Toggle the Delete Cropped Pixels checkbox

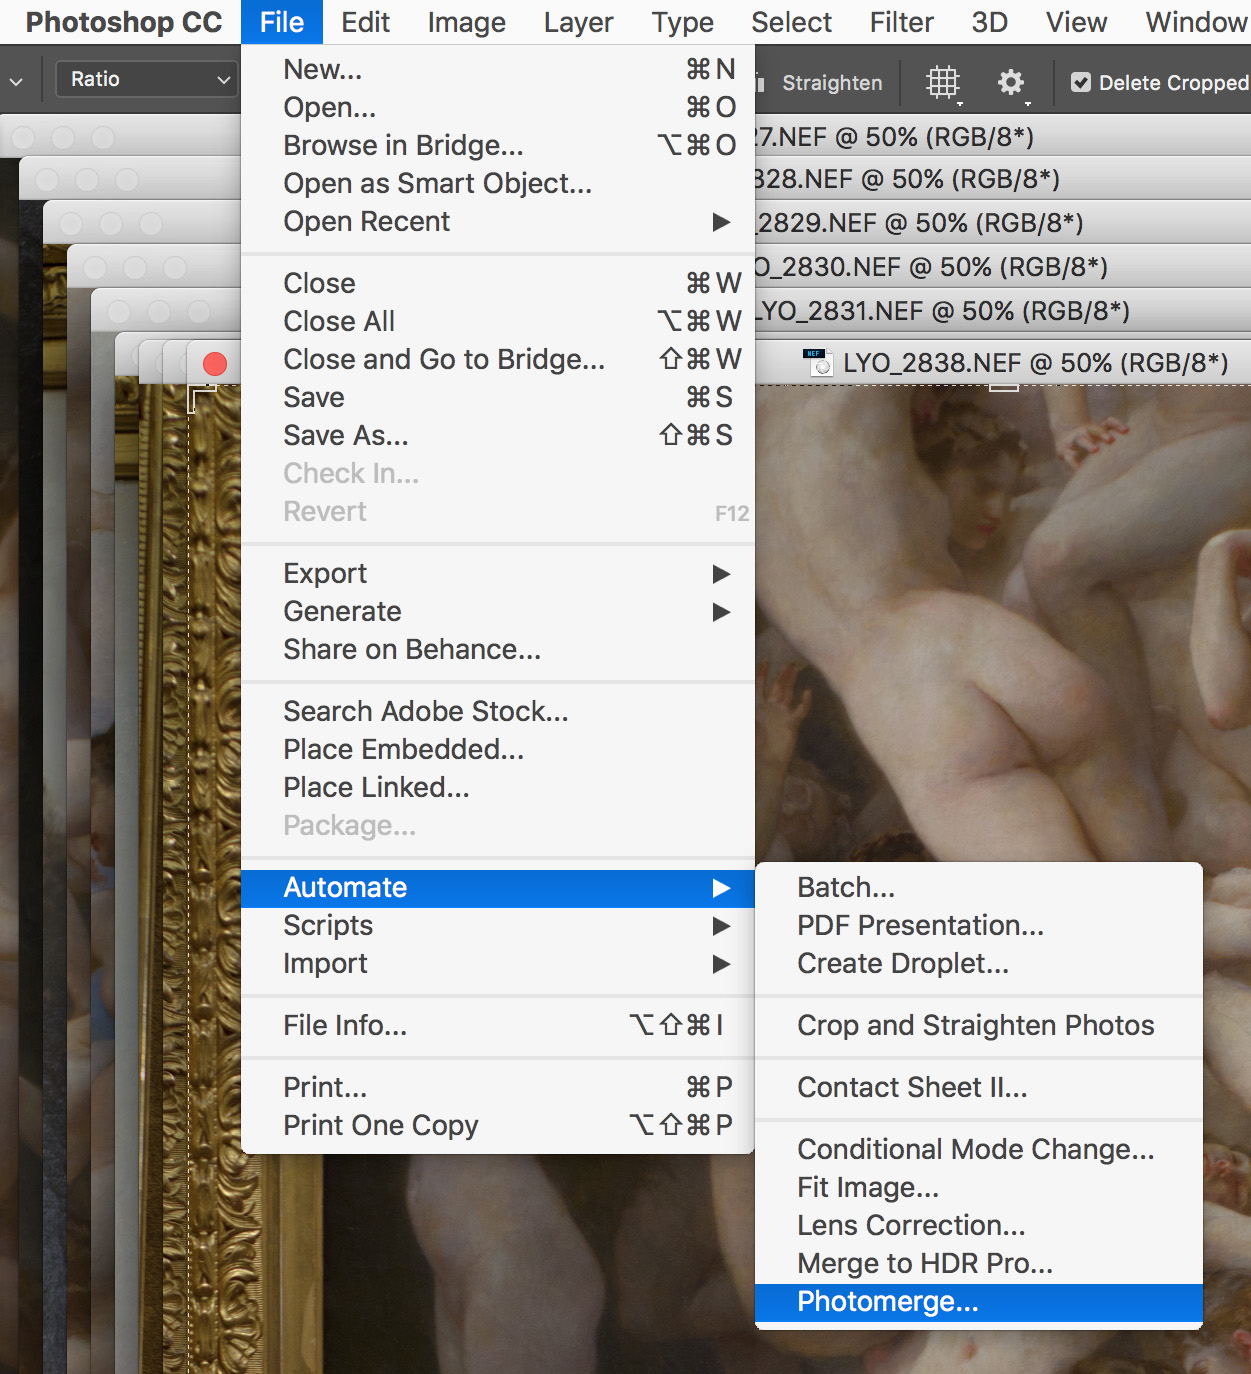pos(1081,83)
